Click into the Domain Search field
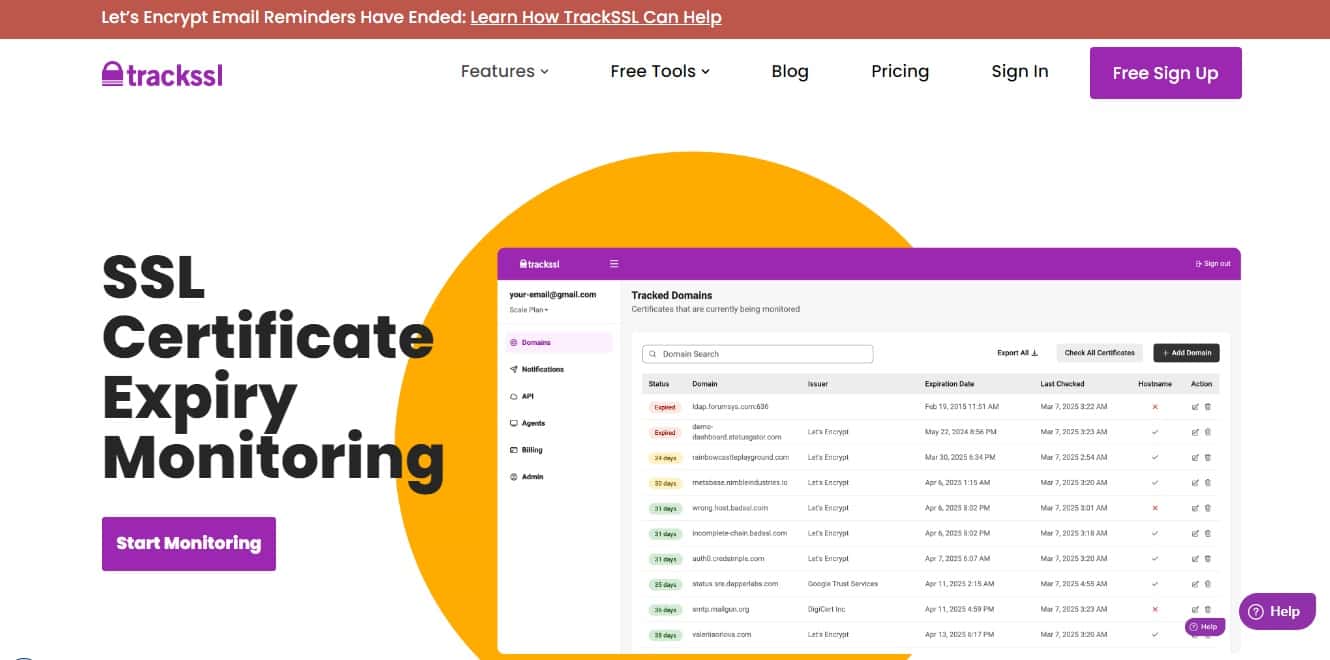 pos(758,354)
